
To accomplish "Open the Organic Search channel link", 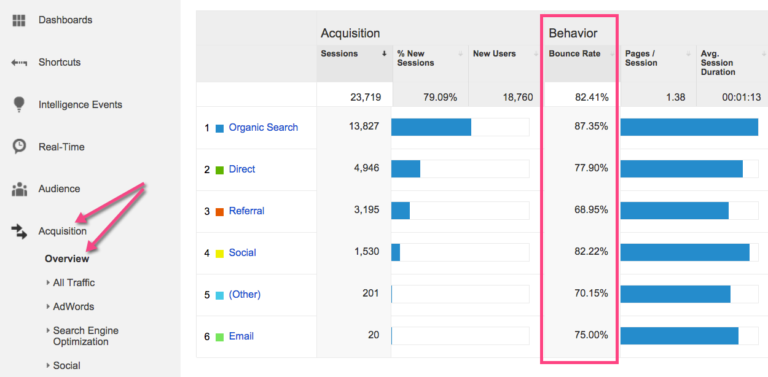I will tap(263, 127).
